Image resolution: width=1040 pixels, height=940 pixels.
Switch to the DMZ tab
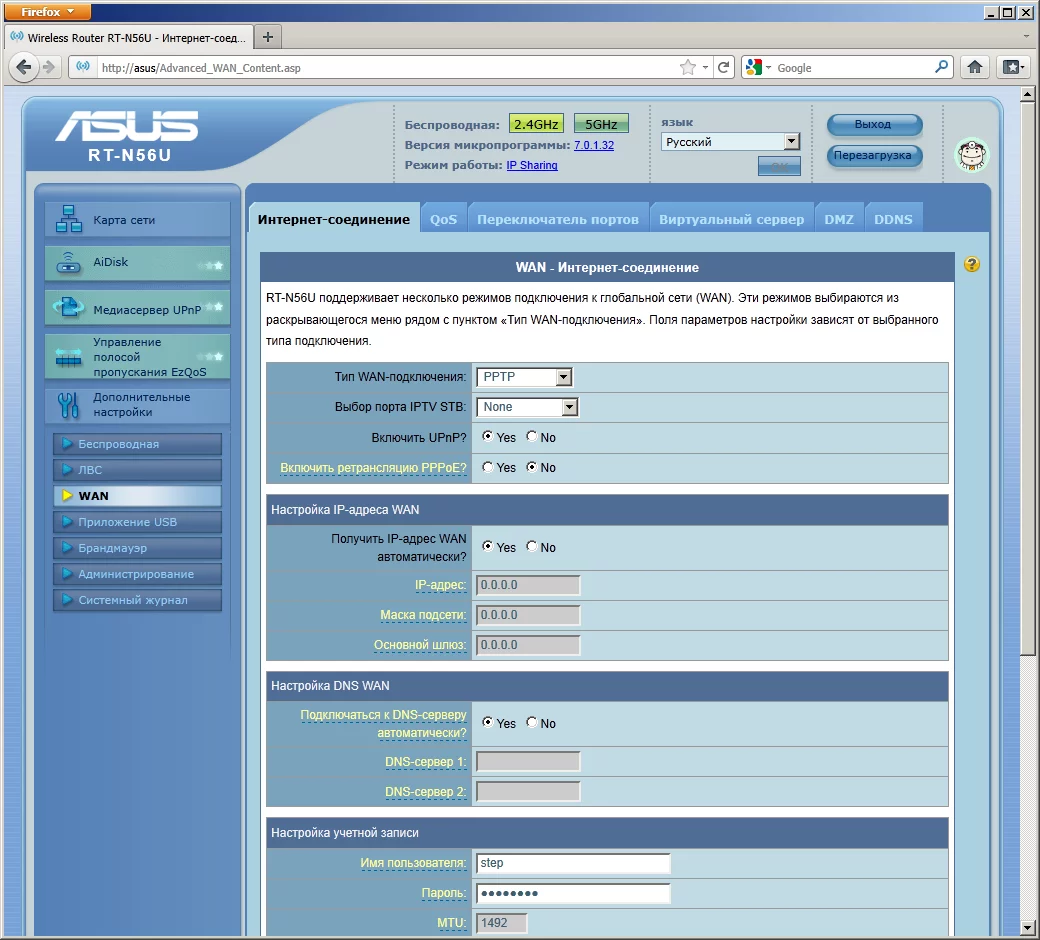tap(839, 219)
